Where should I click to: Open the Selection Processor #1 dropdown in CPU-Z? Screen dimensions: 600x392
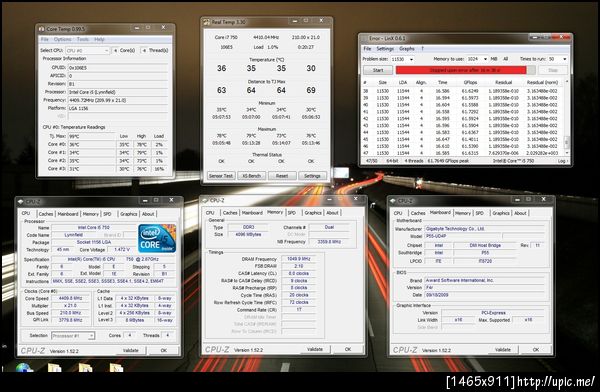tap(73, 335)
